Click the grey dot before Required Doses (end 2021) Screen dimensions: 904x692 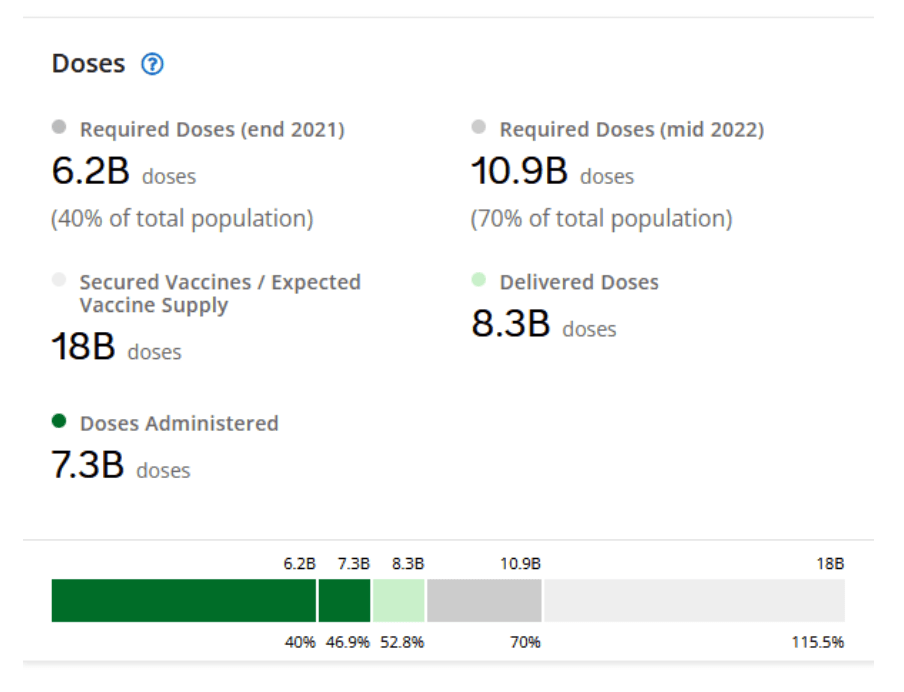[59, 128]
